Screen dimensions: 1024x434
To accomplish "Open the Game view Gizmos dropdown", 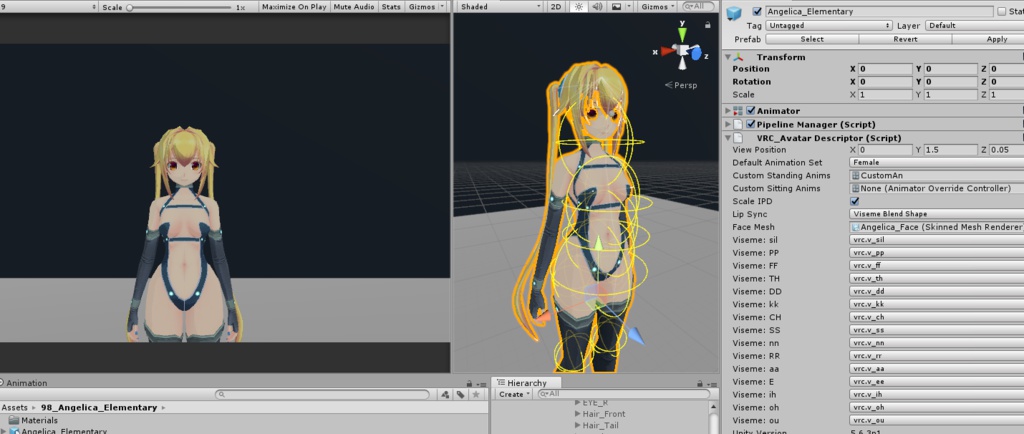I will pos(426,7).
